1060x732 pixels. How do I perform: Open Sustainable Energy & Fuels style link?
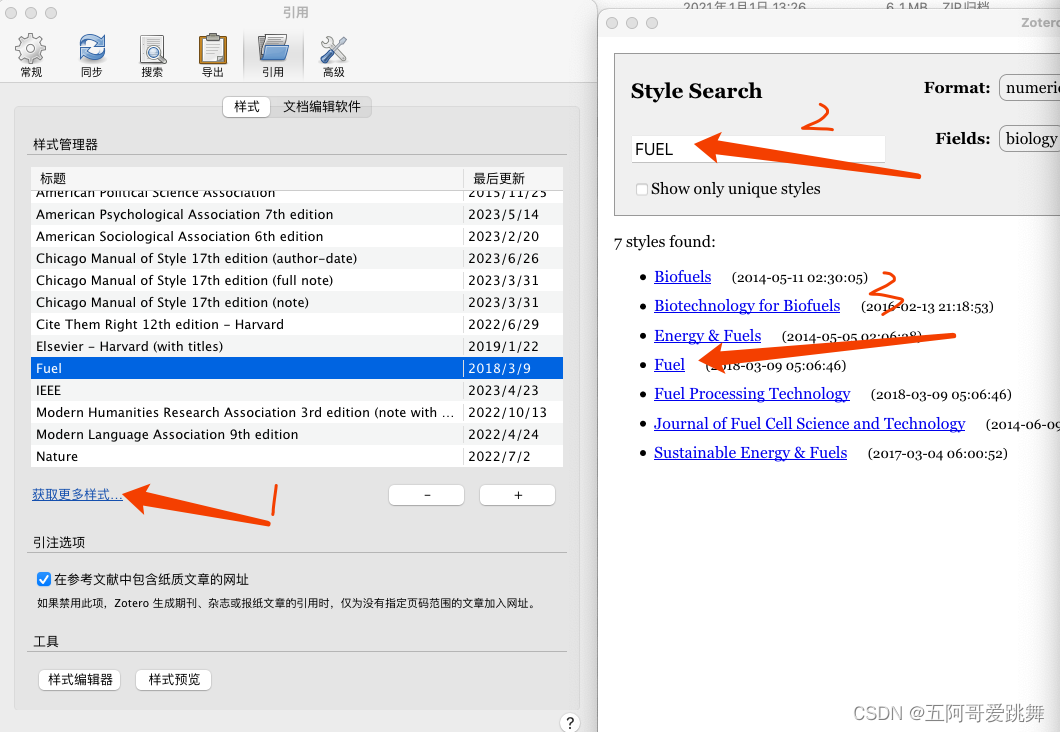(750, 453)
